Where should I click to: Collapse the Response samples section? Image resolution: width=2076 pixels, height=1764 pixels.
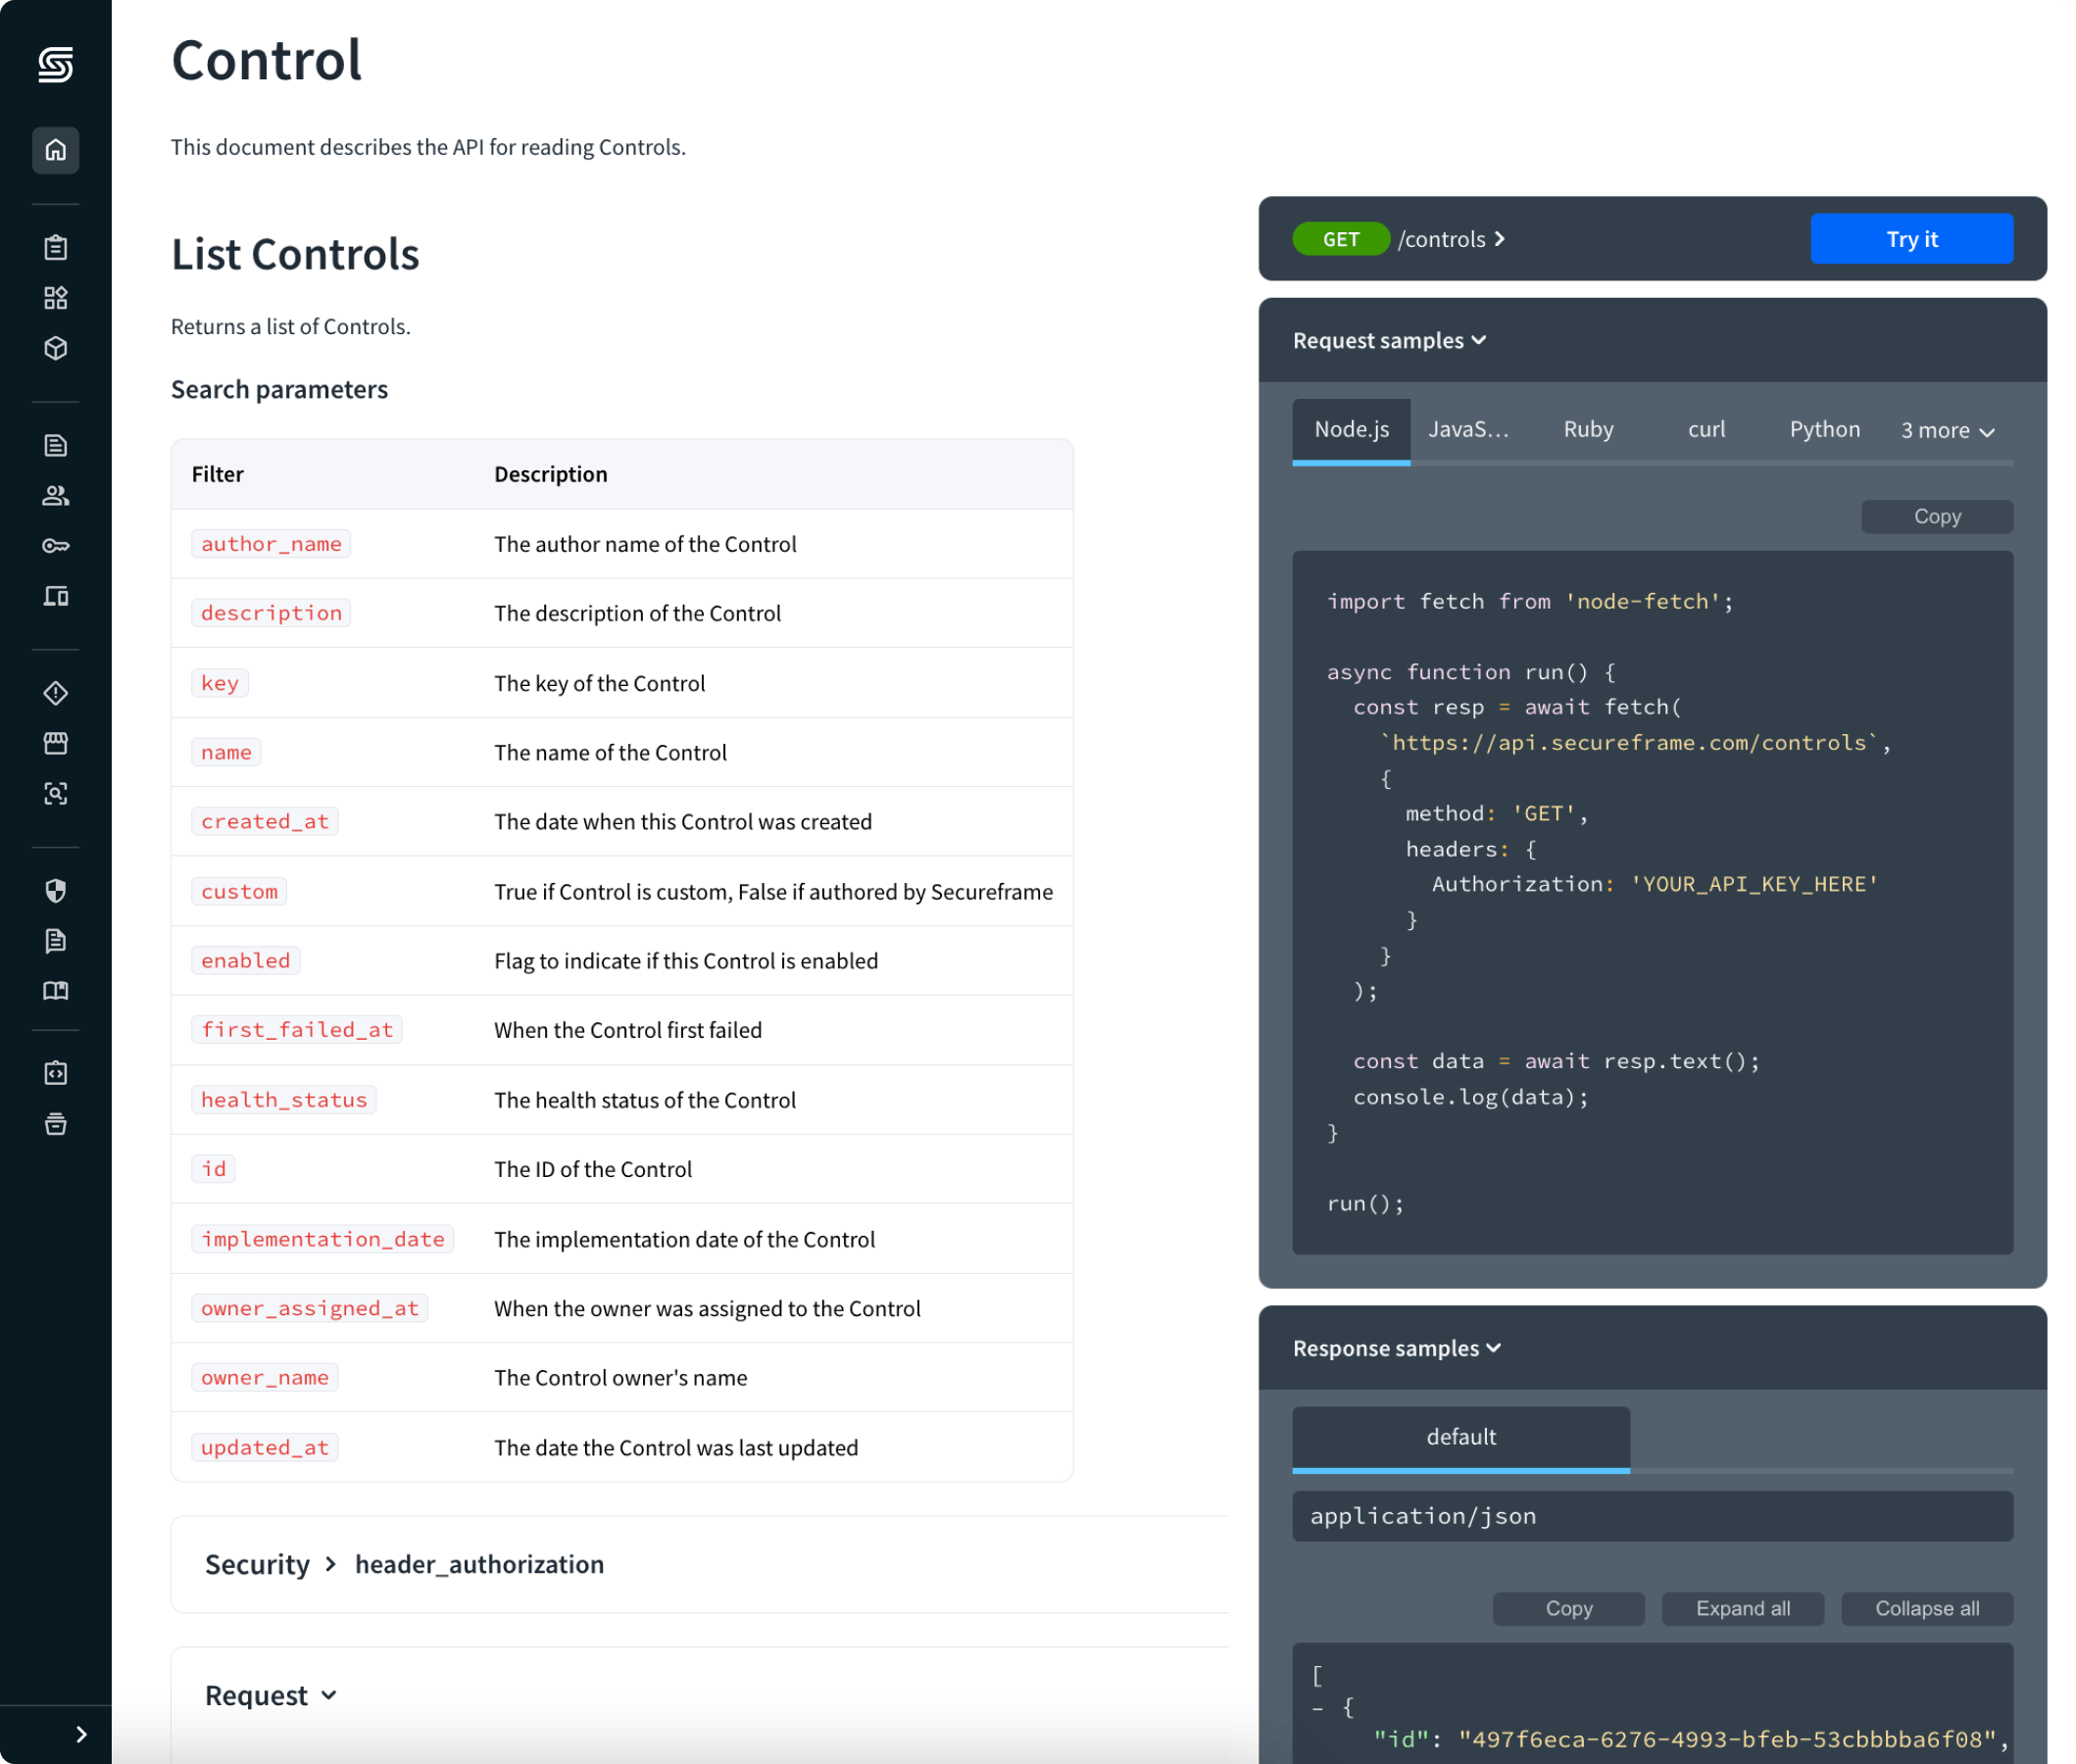point(1396,1348)
